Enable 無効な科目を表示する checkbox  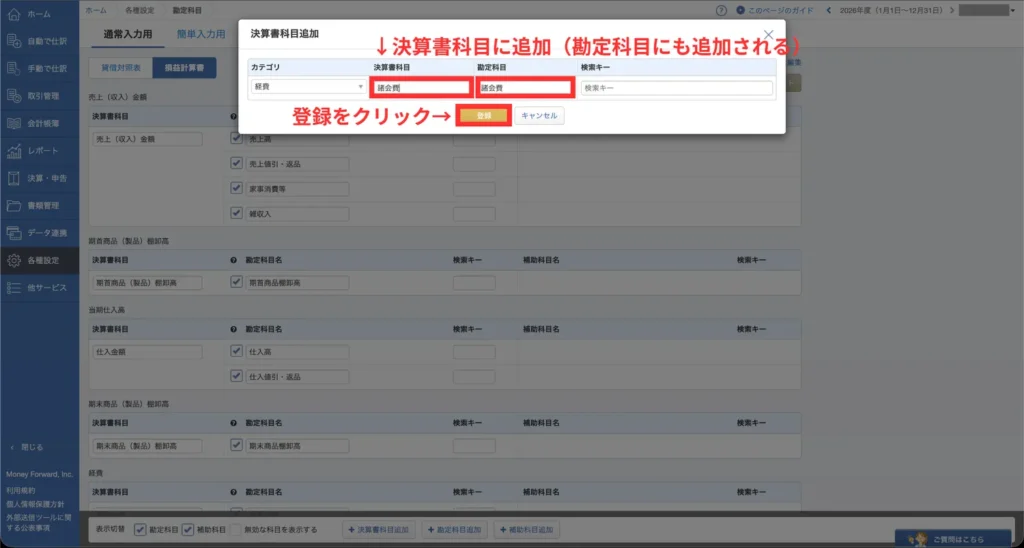(x=236, y=530)
